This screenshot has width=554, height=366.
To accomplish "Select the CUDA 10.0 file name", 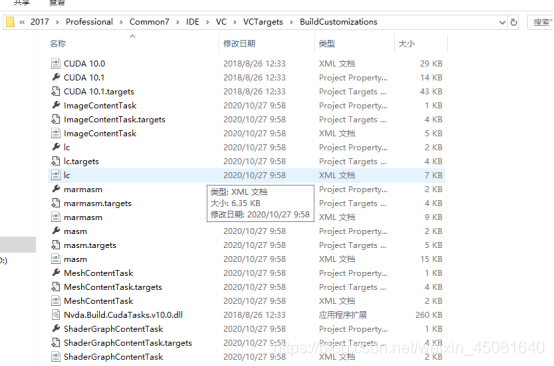I will pos(84,64).
